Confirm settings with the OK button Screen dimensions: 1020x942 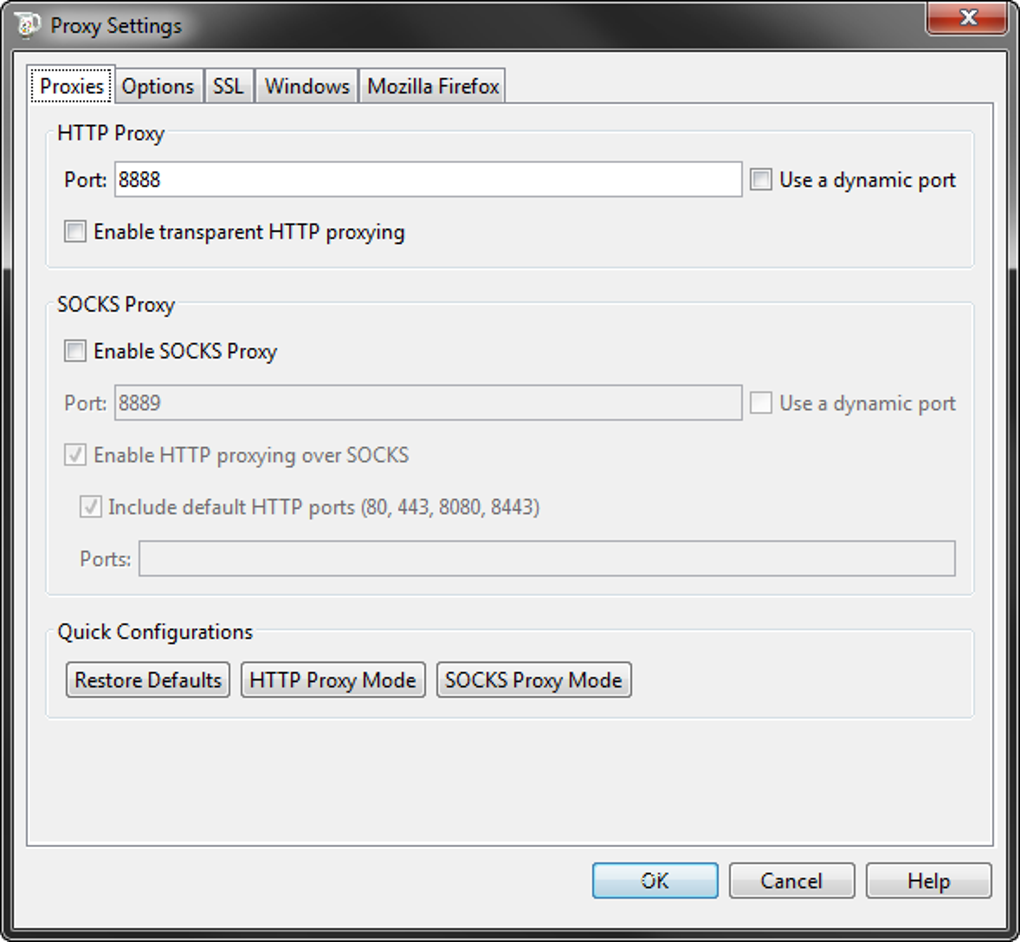655,881
